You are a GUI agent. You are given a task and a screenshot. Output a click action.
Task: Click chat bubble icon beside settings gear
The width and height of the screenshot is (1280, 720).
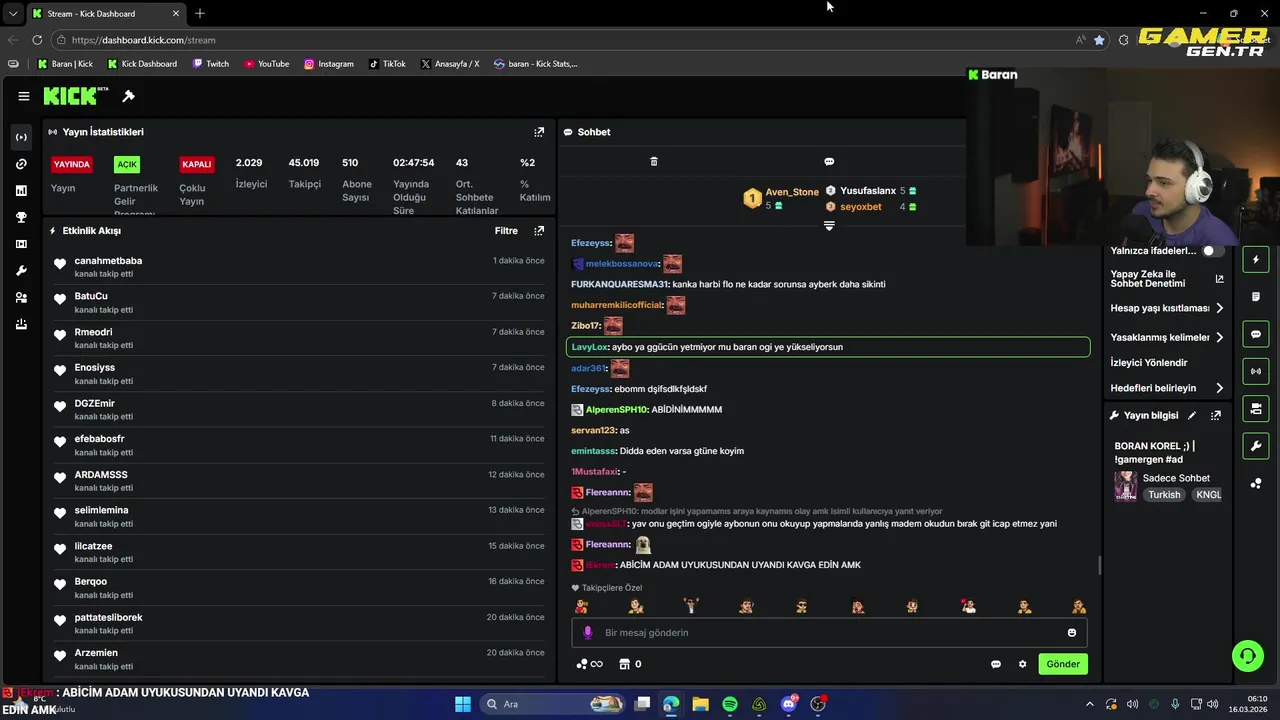996,664
